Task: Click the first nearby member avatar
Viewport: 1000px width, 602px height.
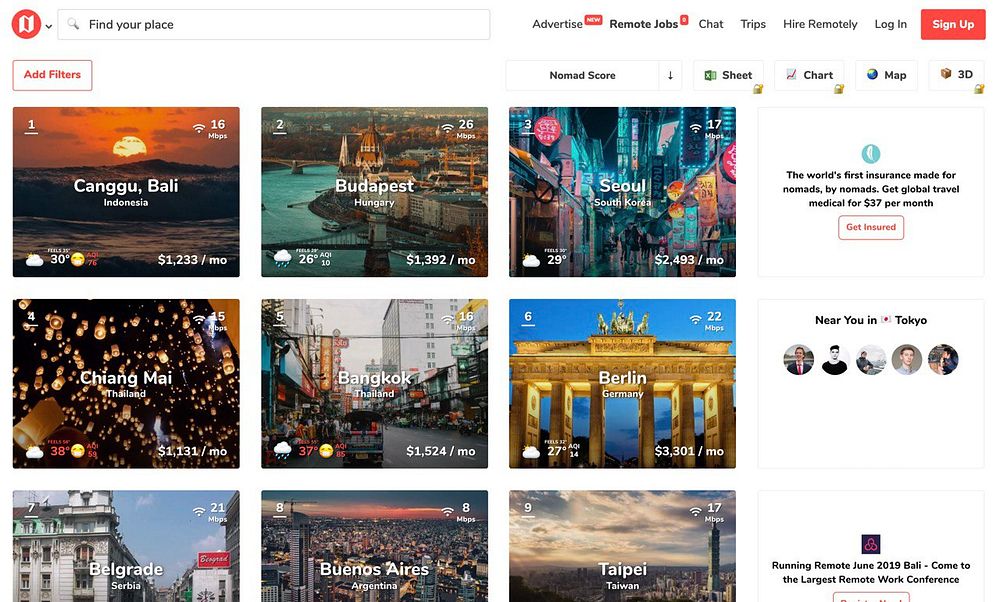Action: tap(798, 360)
